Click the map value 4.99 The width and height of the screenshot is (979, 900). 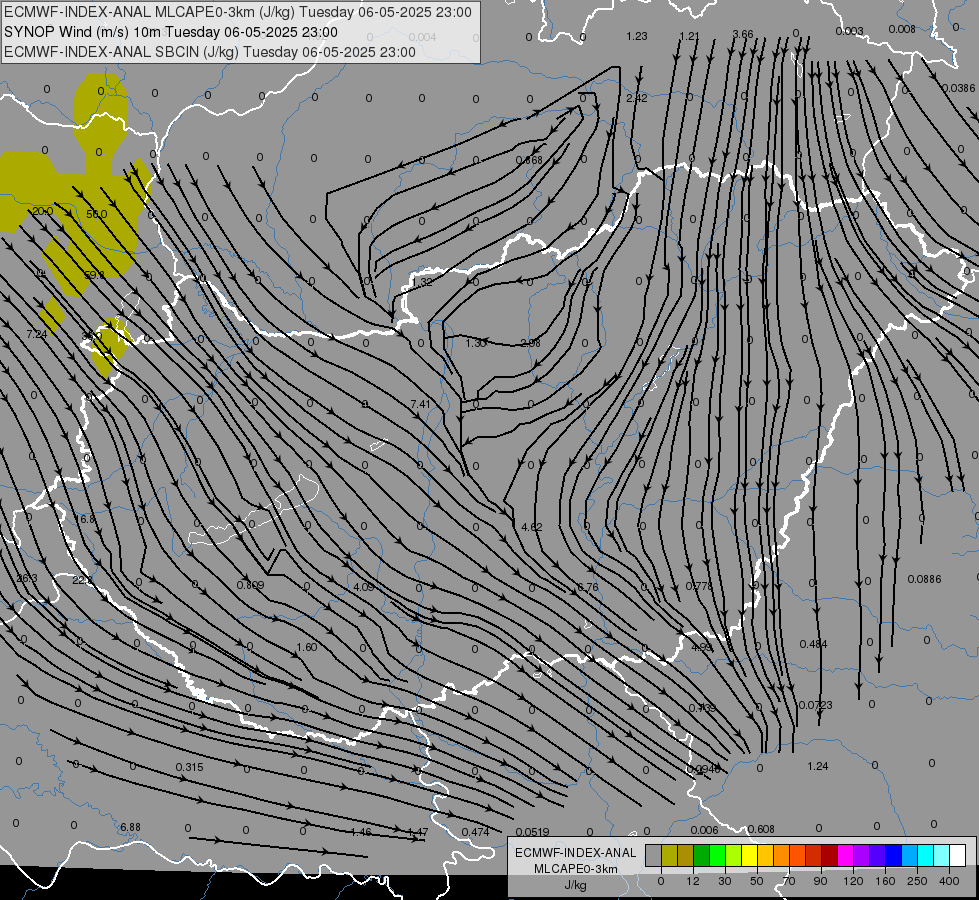coord(702,647)
